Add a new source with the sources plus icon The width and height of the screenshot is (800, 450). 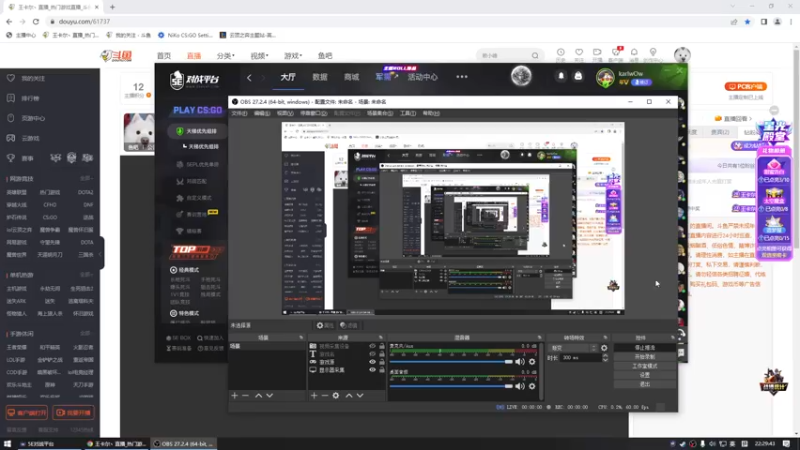coord(314,395)
